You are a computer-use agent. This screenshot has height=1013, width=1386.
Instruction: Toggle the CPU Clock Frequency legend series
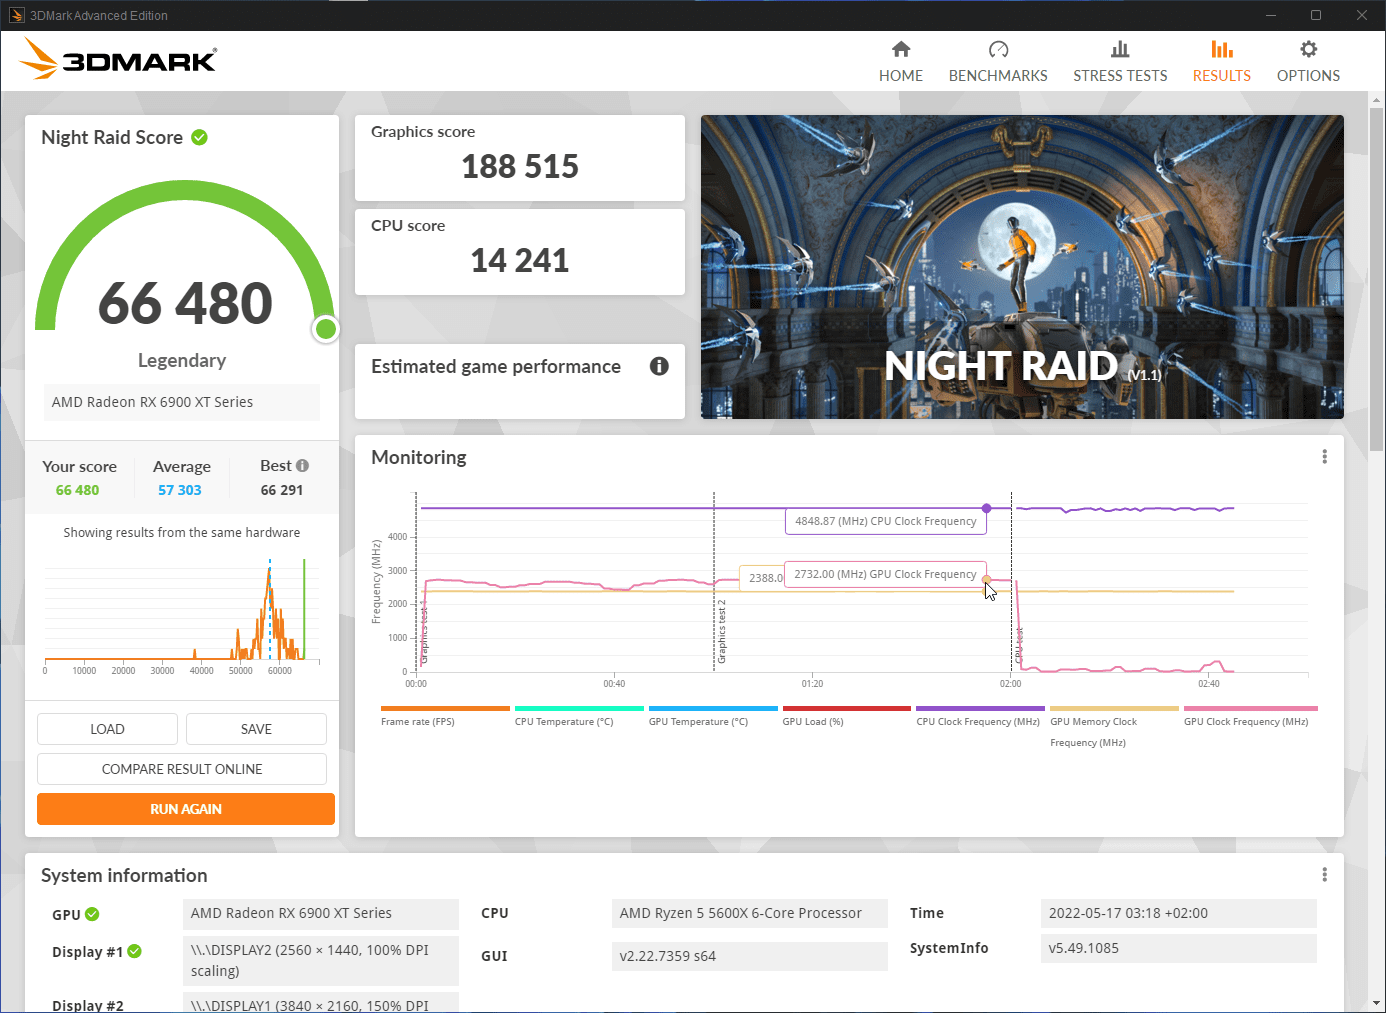[x=980, y=716]
